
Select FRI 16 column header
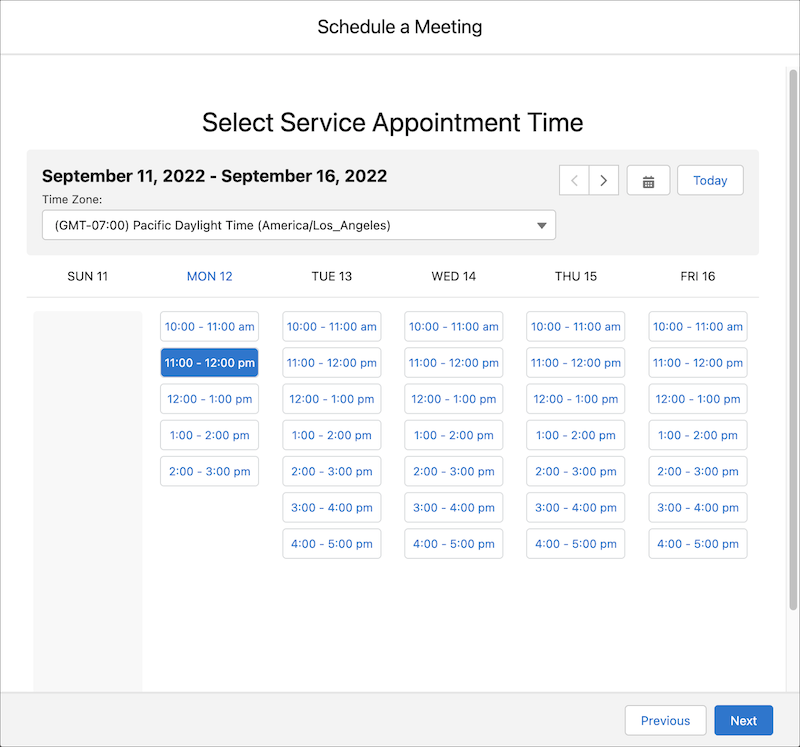(x=697, y=276)
